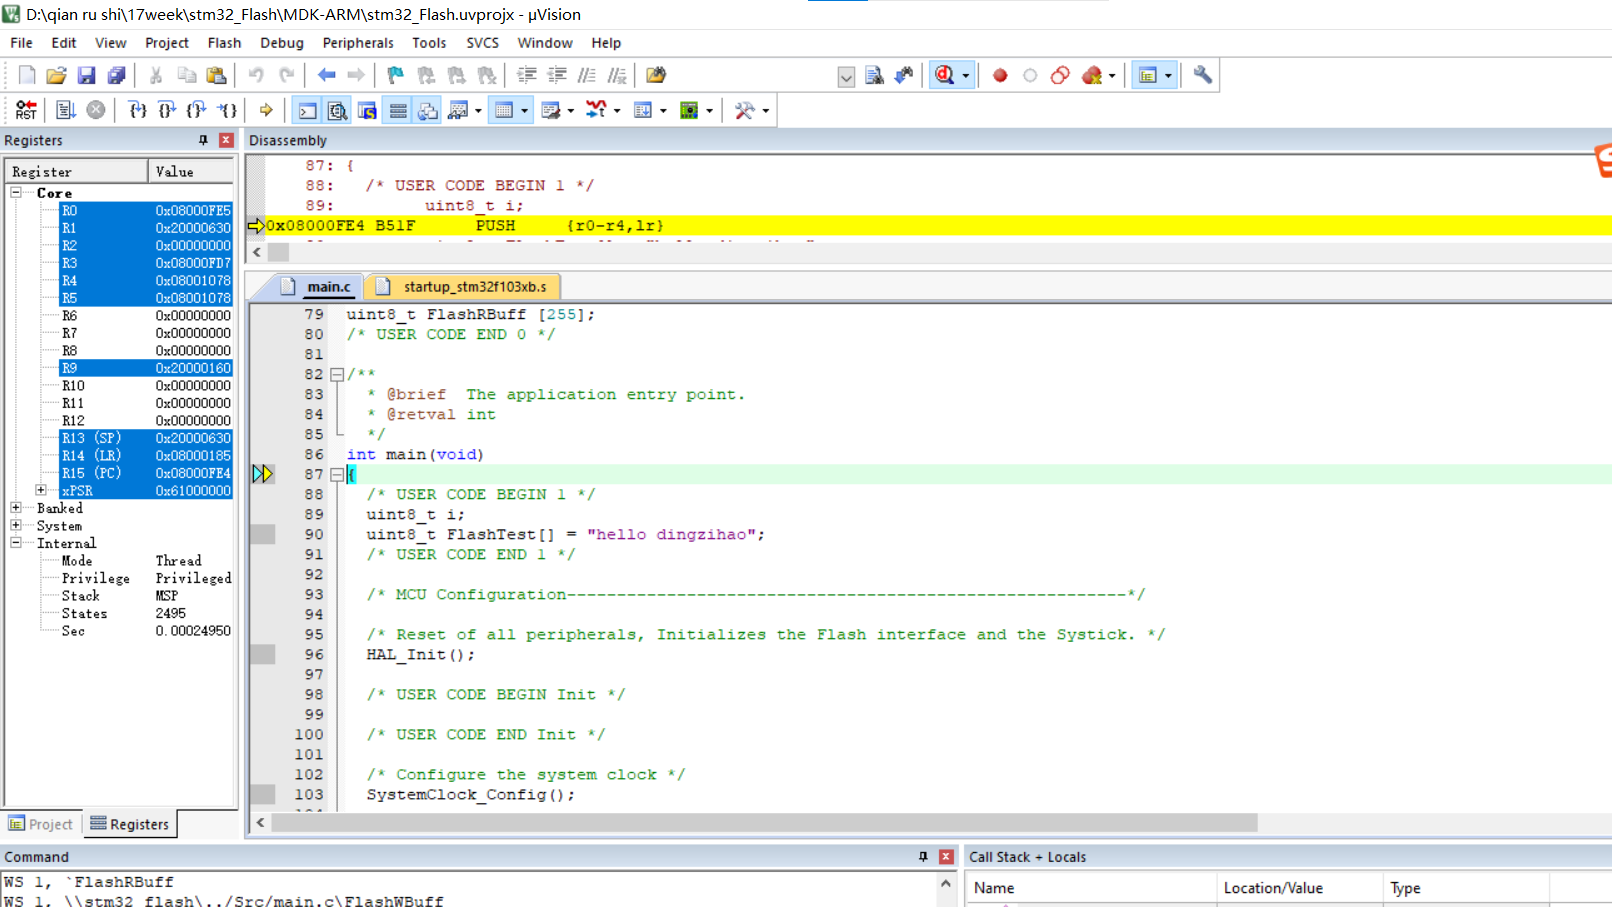Switch to the Project tab
This screenshot has height=907, width=1612.
coord(41,824)
